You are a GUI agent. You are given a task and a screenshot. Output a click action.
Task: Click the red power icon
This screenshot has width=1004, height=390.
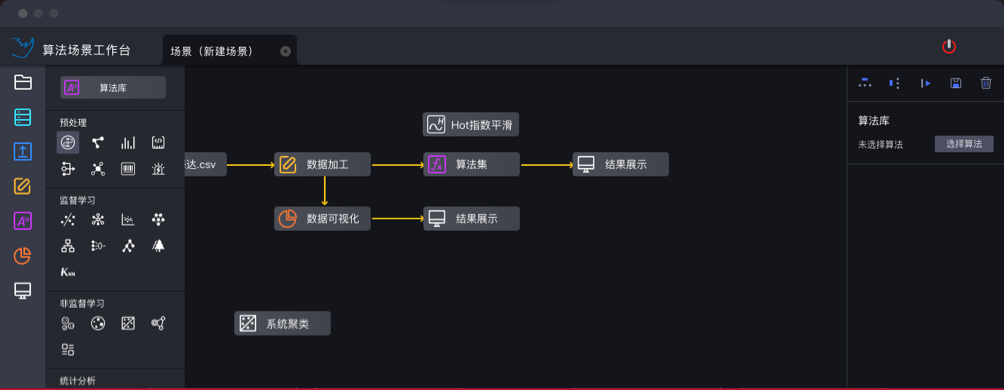(x=948, y=46)
